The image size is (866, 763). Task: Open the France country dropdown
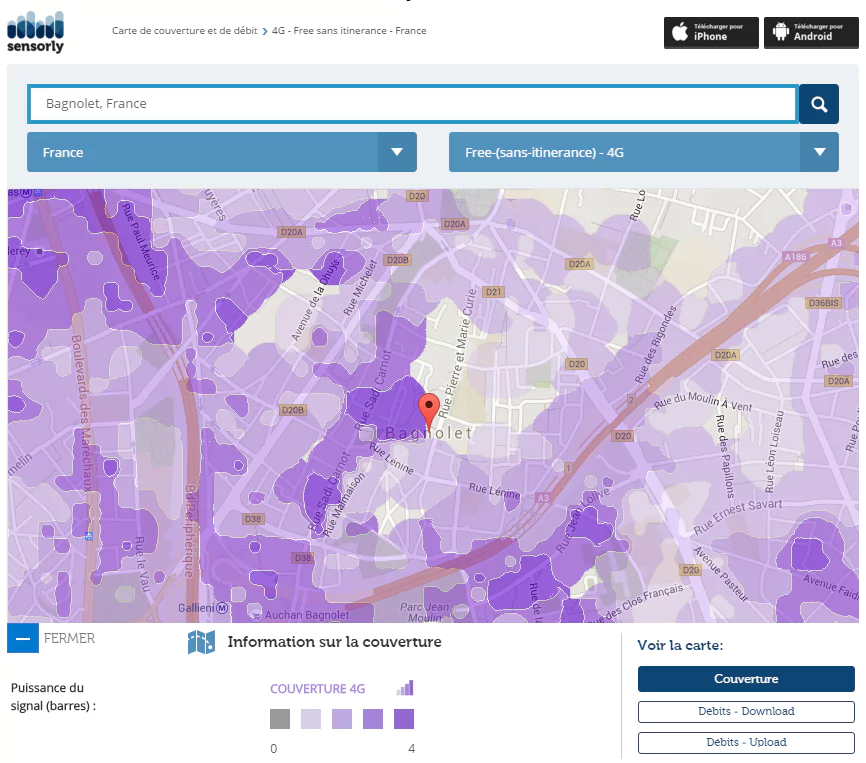click(x=221, y=153)
